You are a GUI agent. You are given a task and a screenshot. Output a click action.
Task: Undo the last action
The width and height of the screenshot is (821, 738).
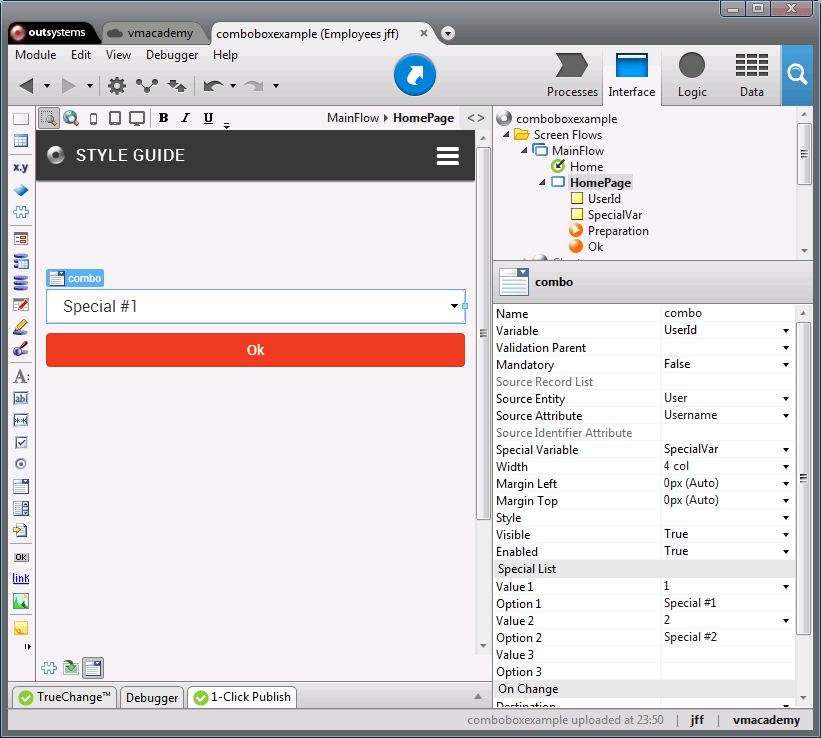pos(213,85)
